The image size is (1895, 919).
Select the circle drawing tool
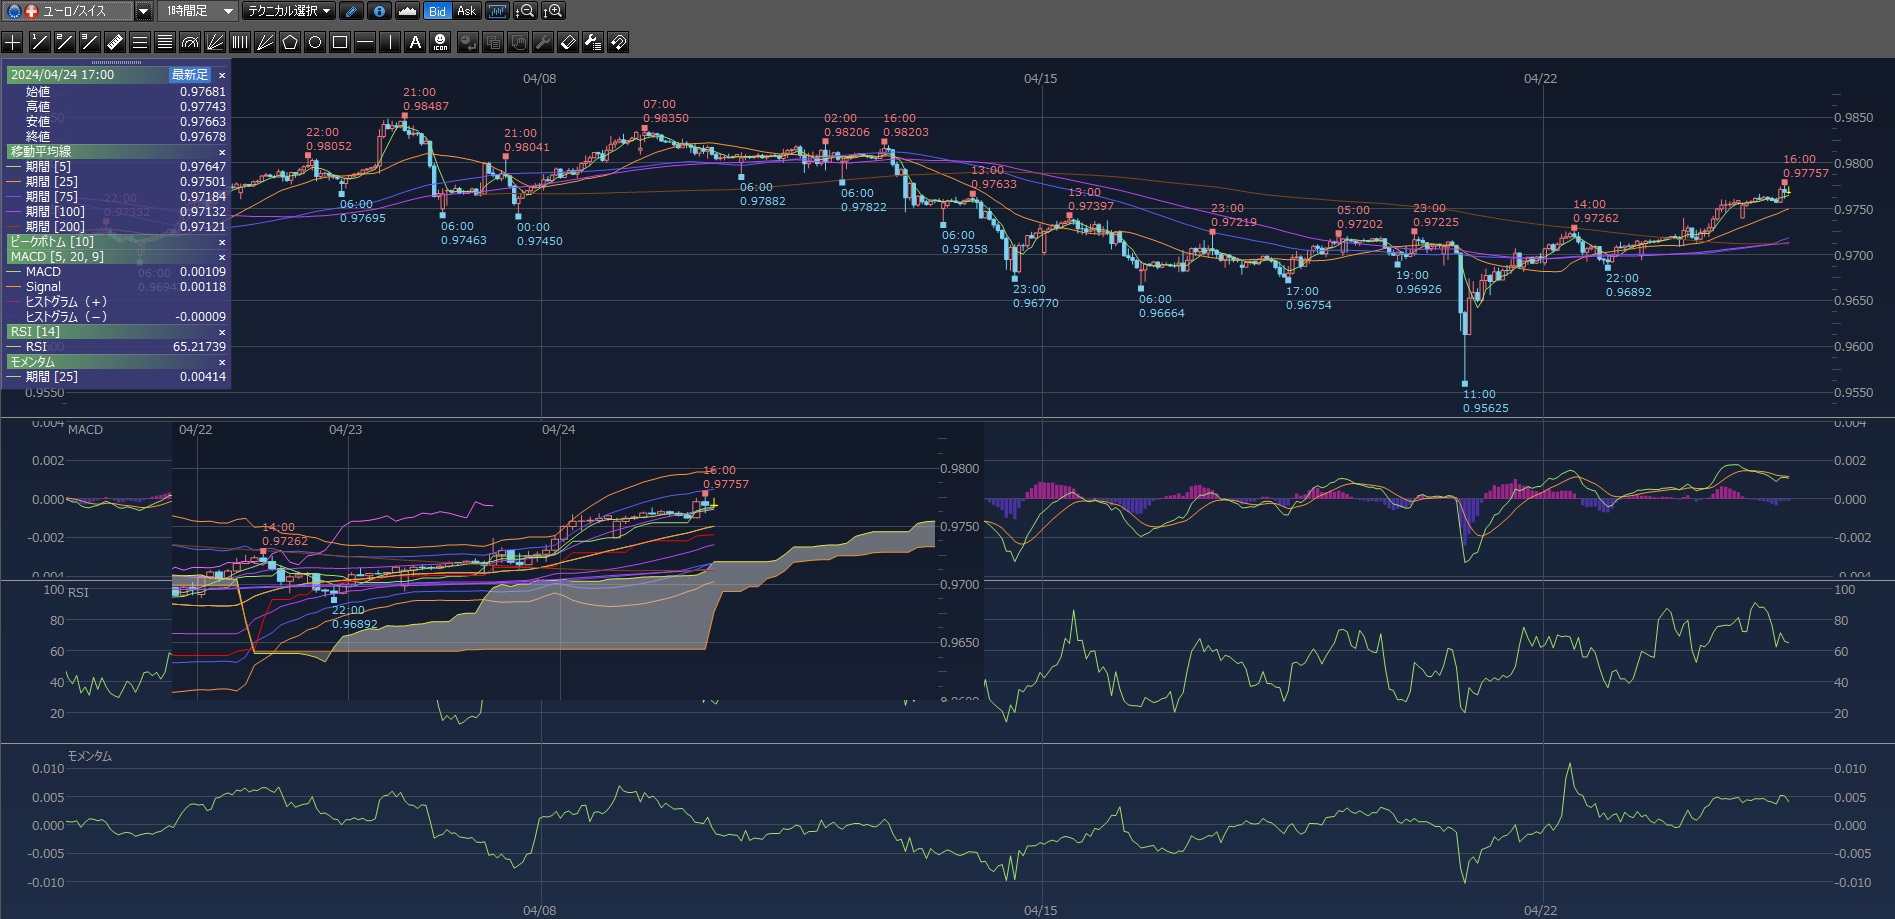tap(315, 42)
